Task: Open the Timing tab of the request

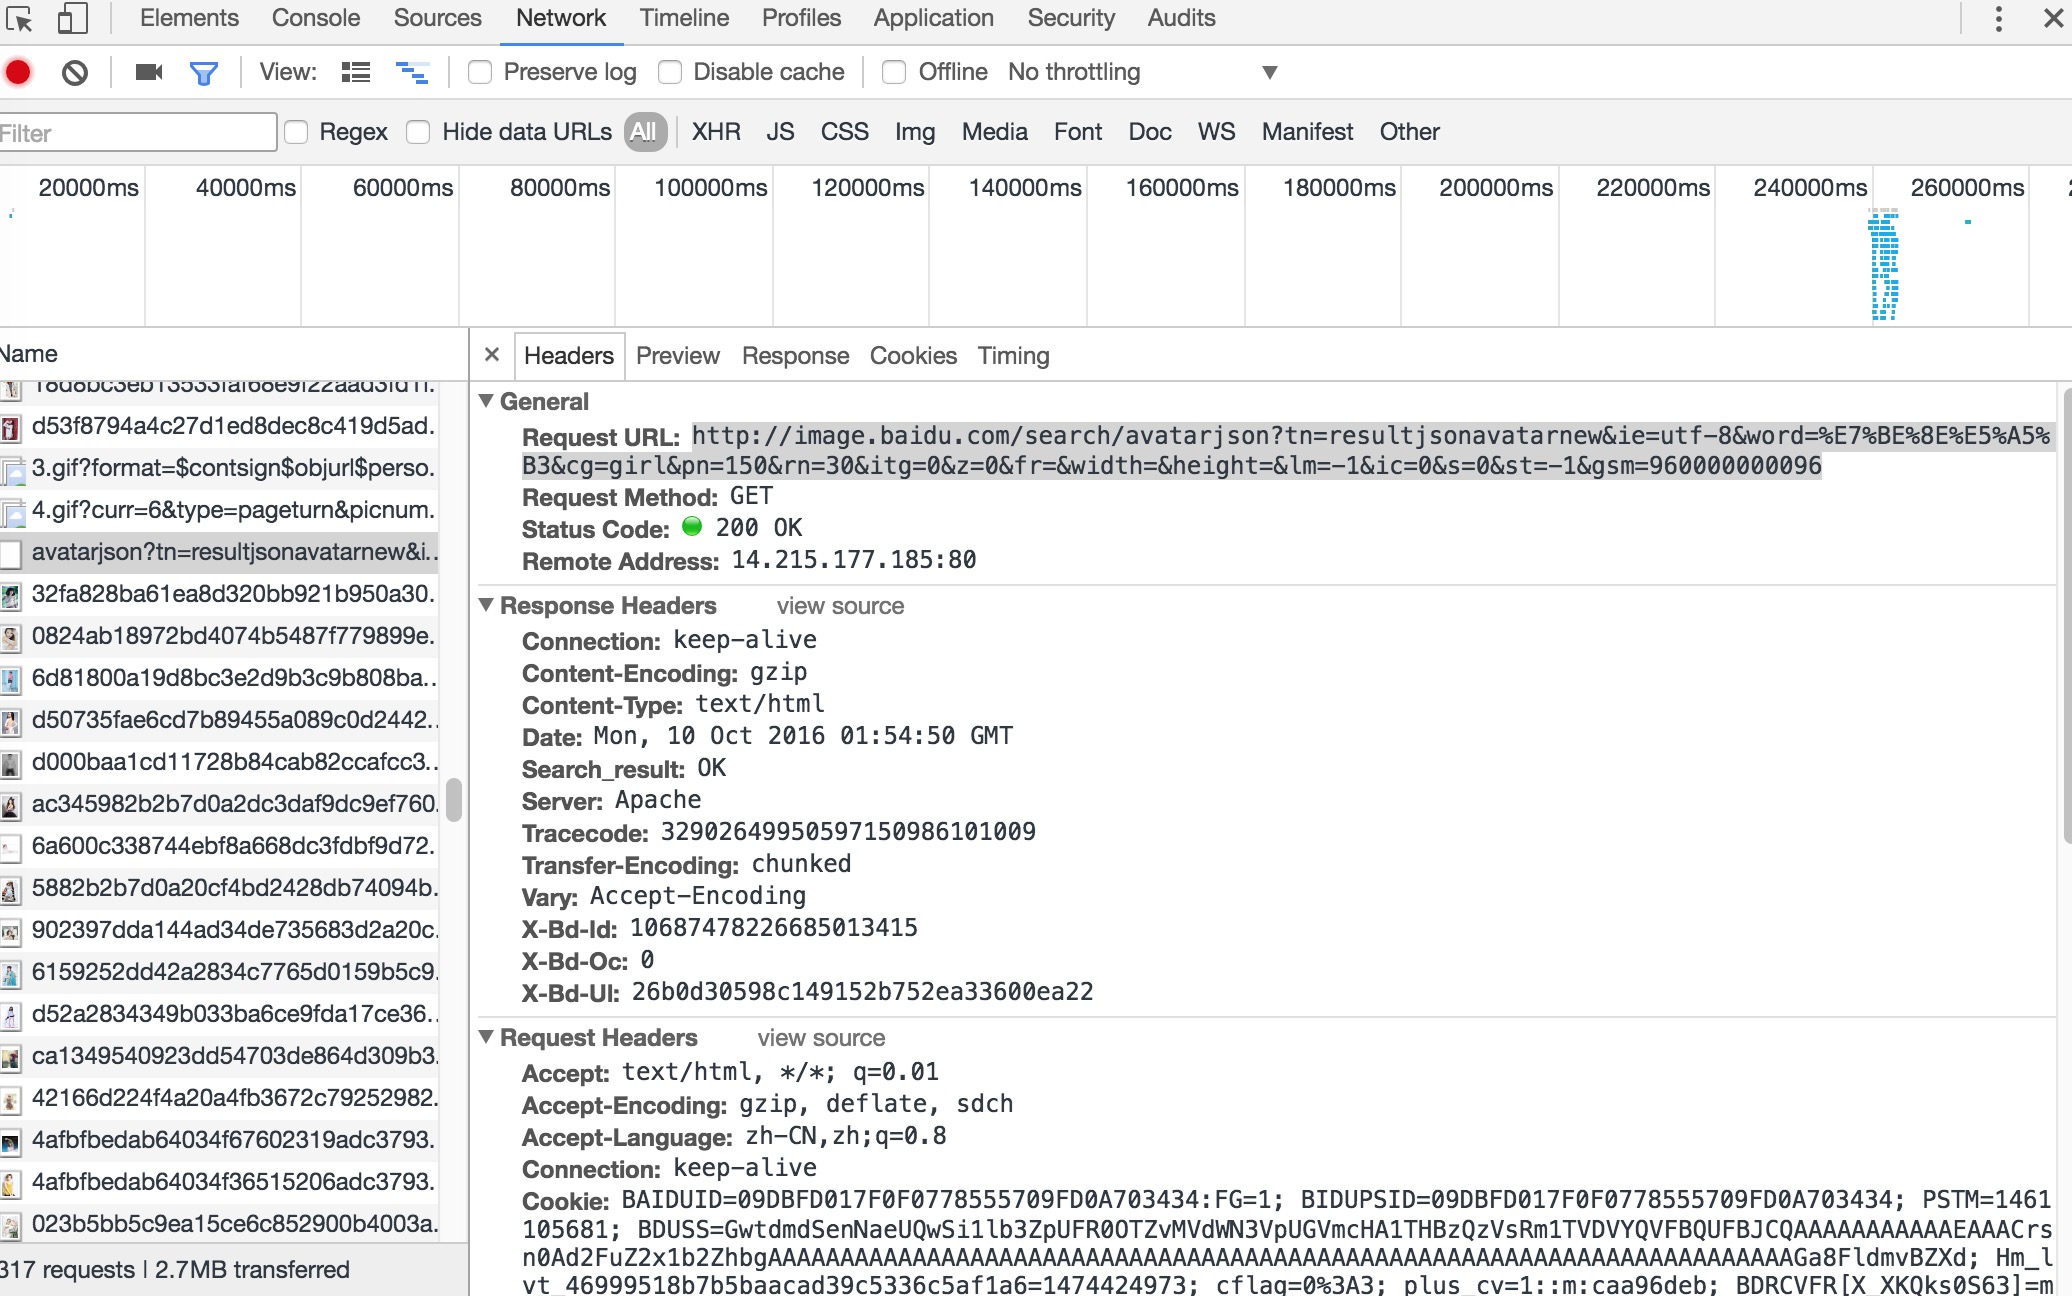Action: (x=1013, y=356)
